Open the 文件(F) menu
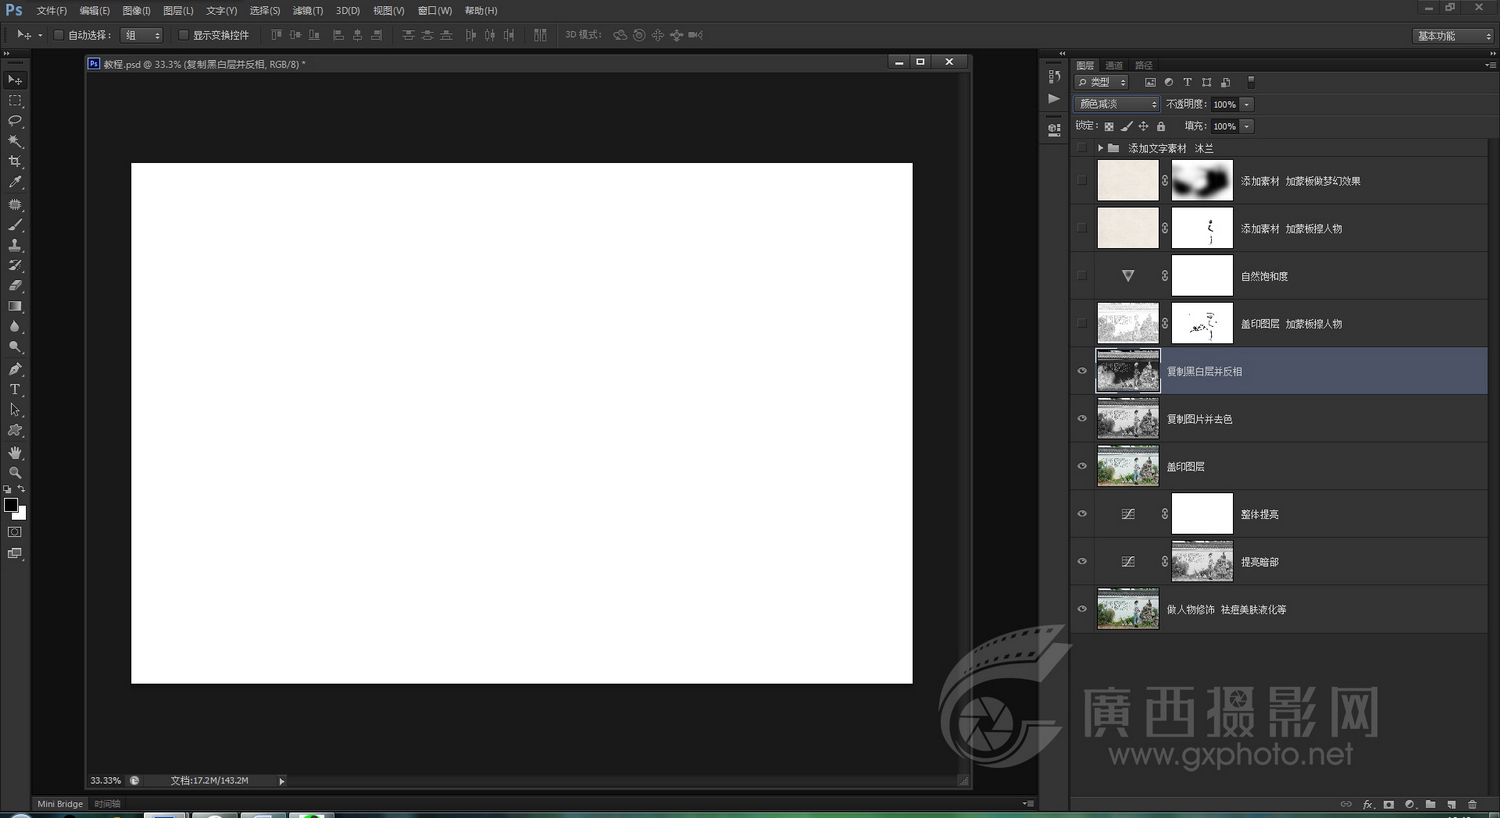 pos(51,11)
